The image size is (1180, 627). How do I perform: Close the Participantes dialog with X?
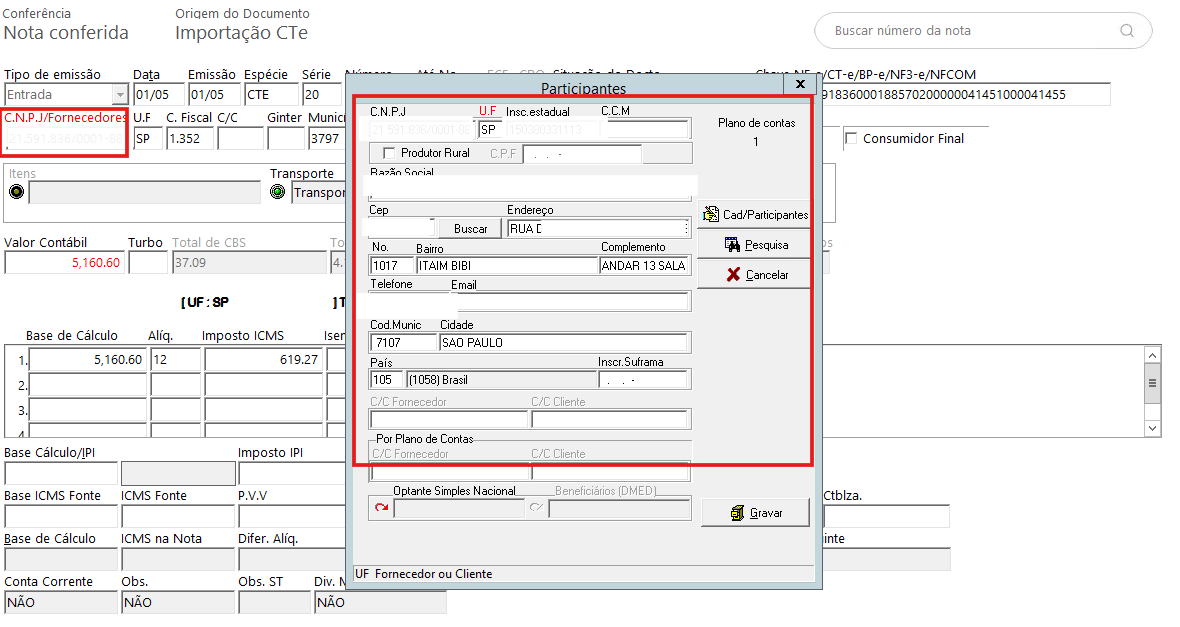[x=801, y=84]
